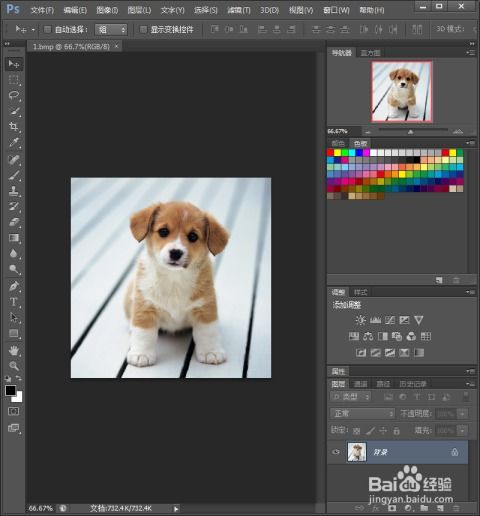Image resolution: width=480 pixels, height=516 pixels.
Task: Click the delete layer trash icon
Action: click(x=456, y=508)
